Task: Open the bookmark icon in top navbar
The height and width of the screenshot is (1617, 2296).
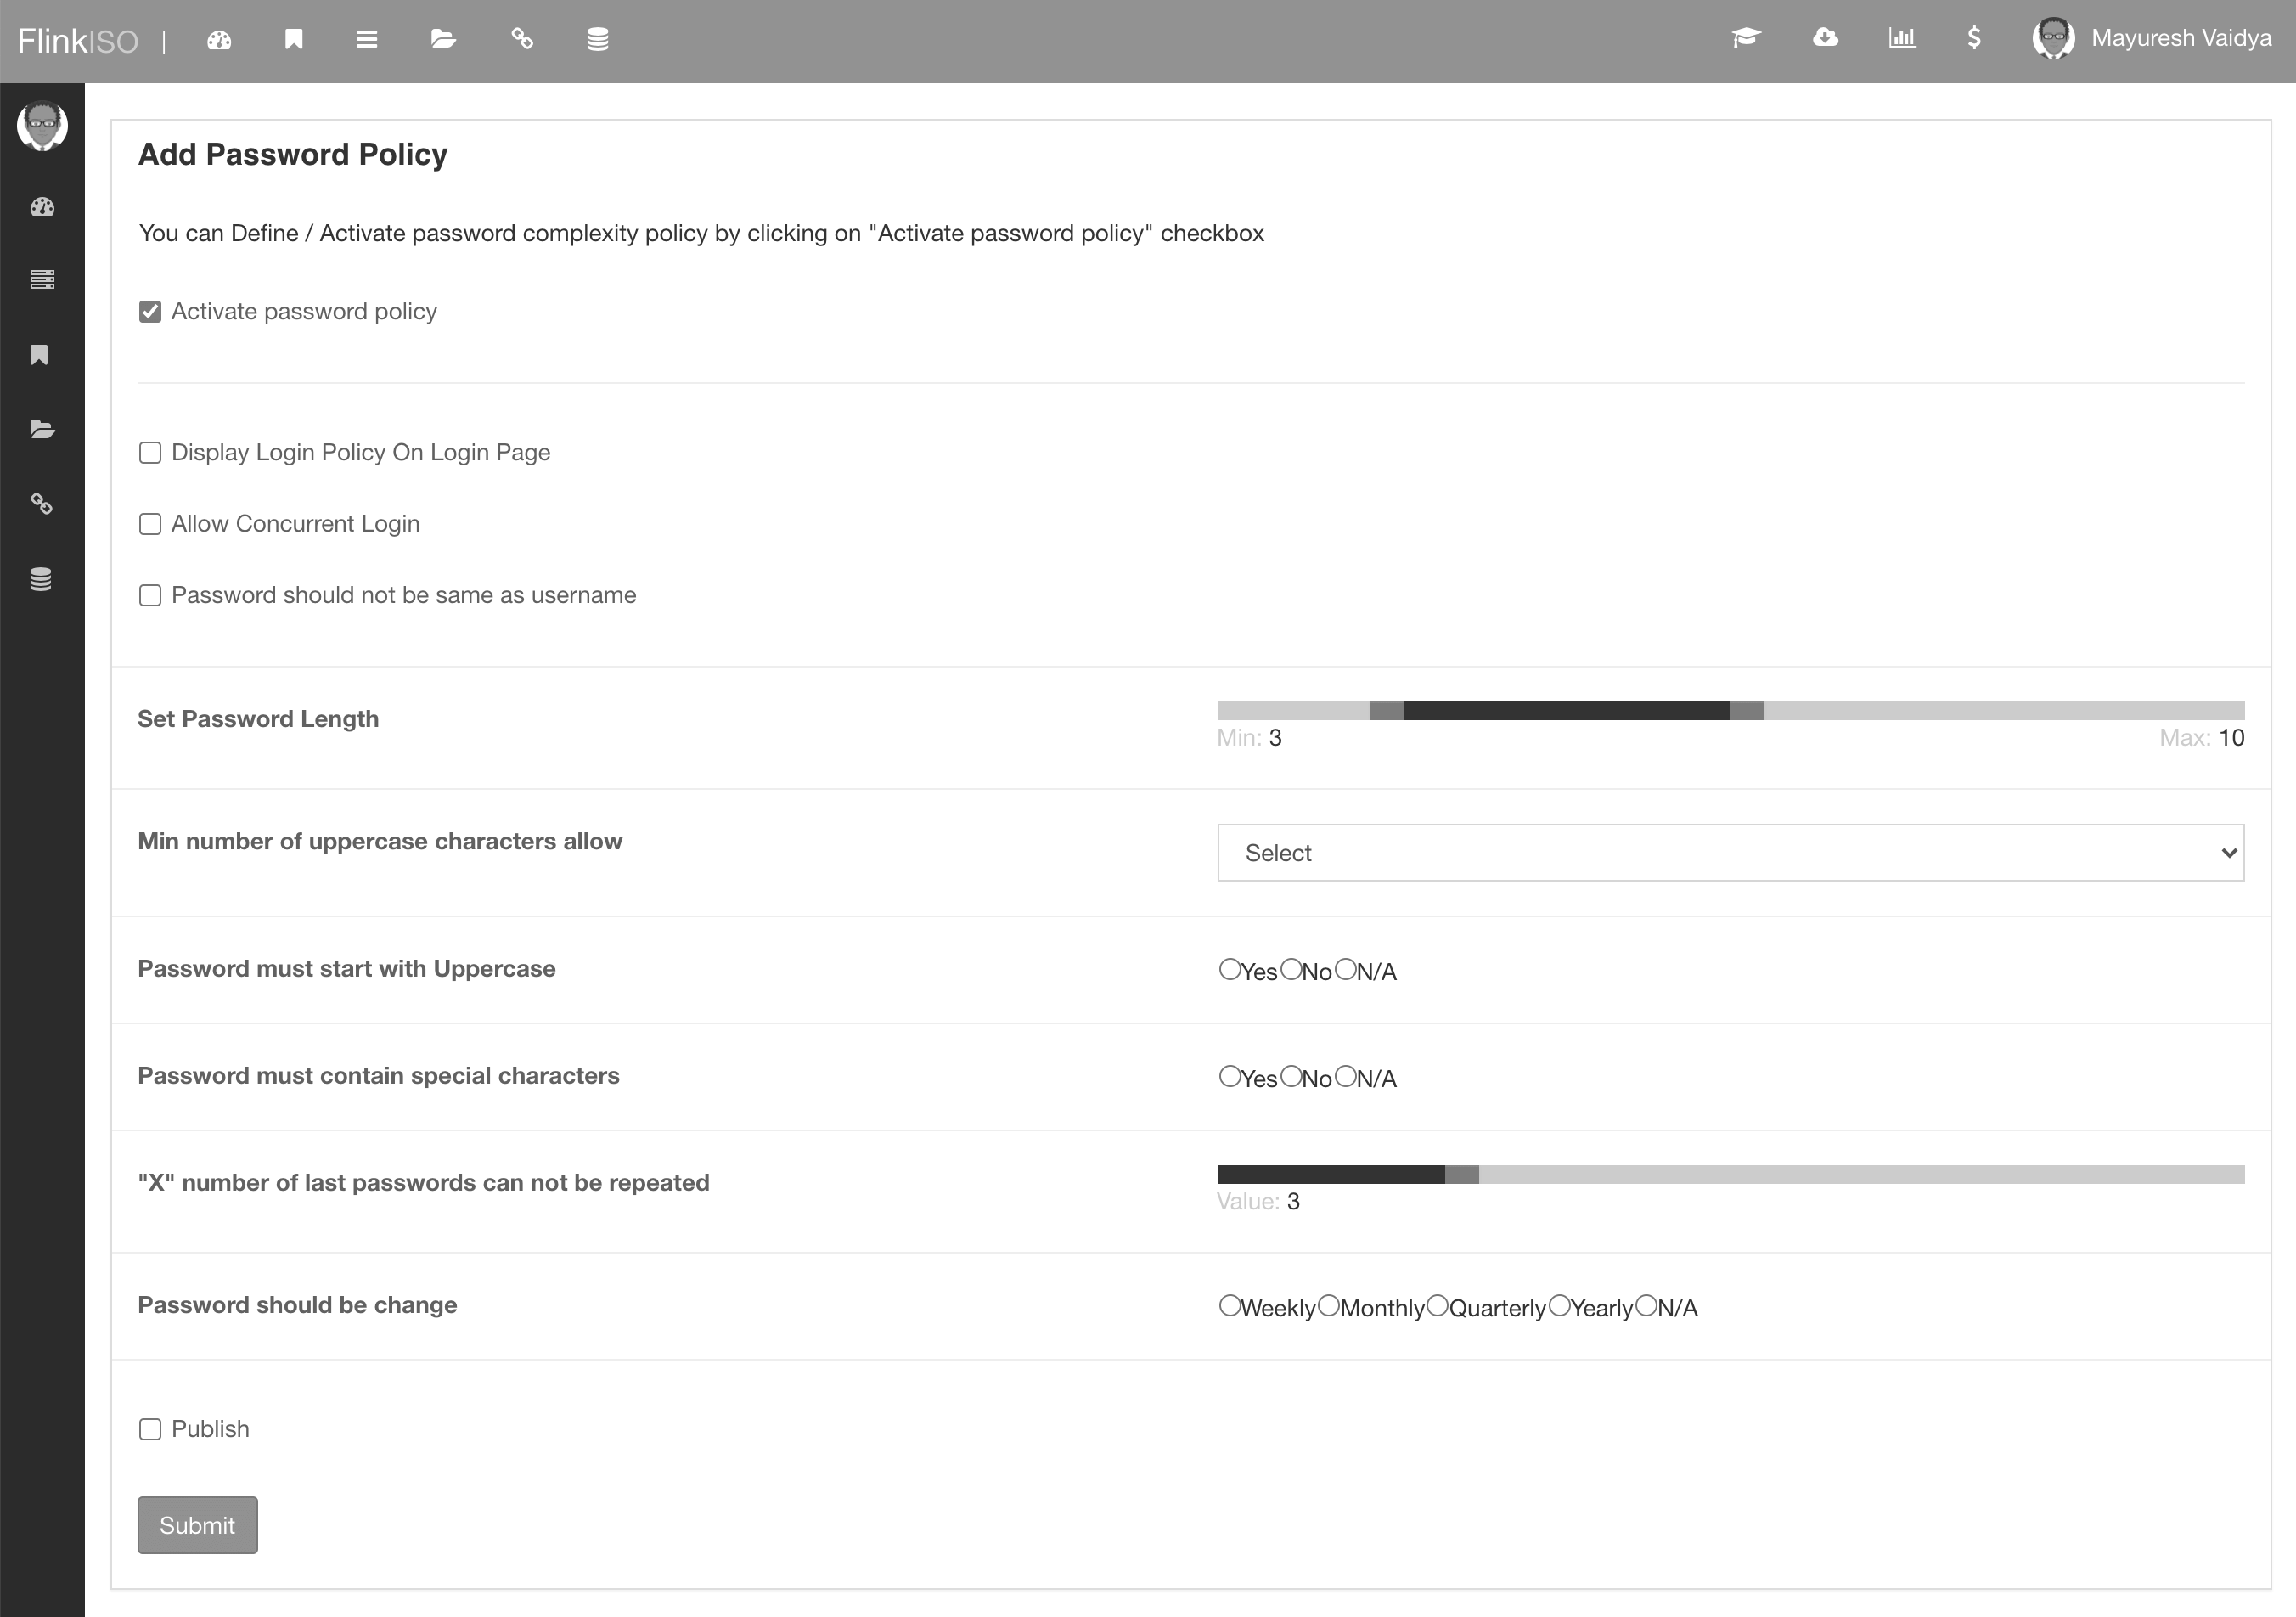Action: pyautogui.click(x=293, y=40)
